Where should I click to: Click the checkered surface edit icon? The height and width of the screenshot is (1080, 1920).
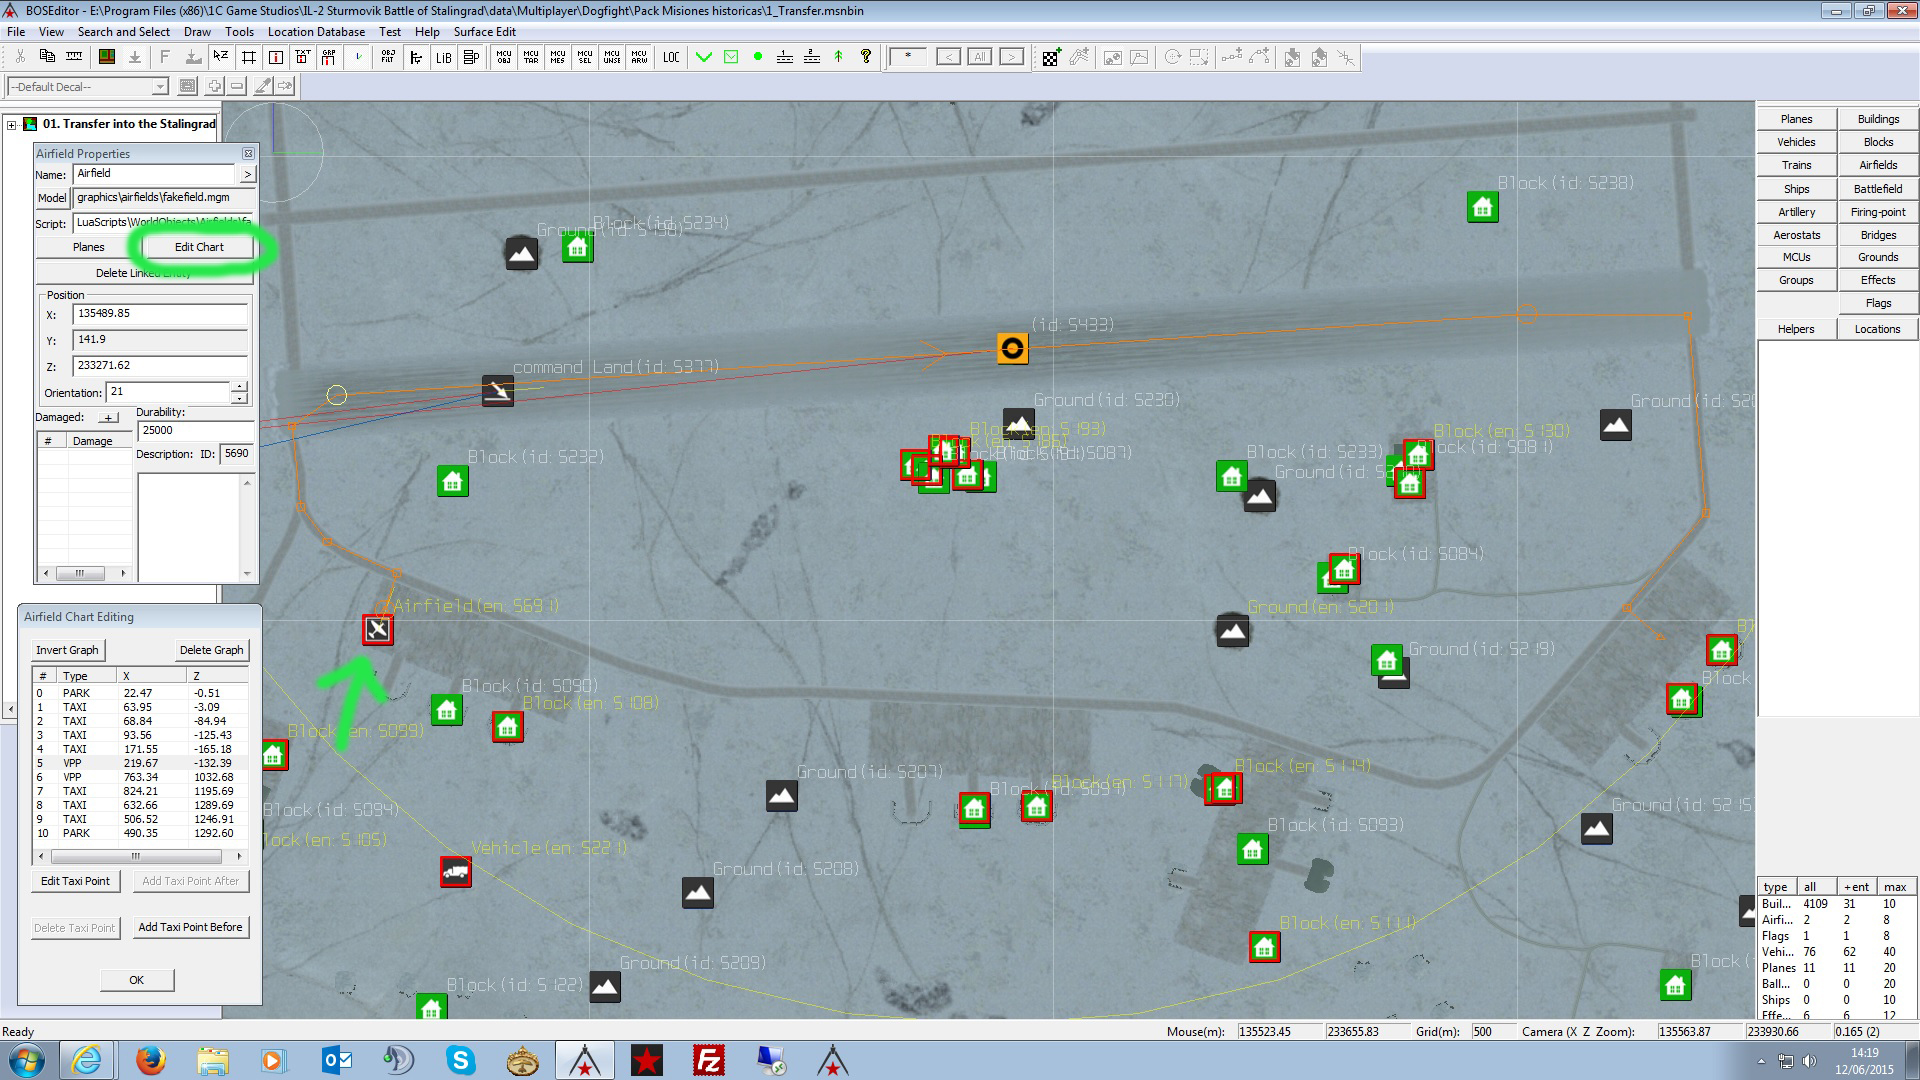coord(1050,58)
